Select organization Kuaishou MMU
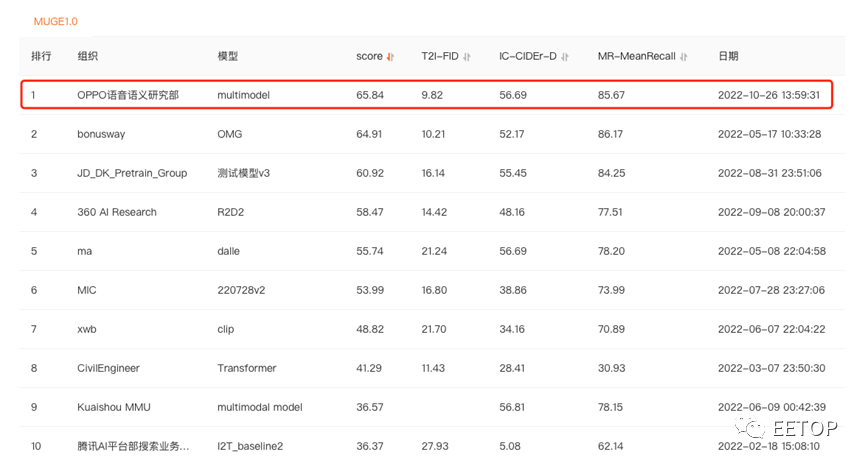 (x=114, y=407)
